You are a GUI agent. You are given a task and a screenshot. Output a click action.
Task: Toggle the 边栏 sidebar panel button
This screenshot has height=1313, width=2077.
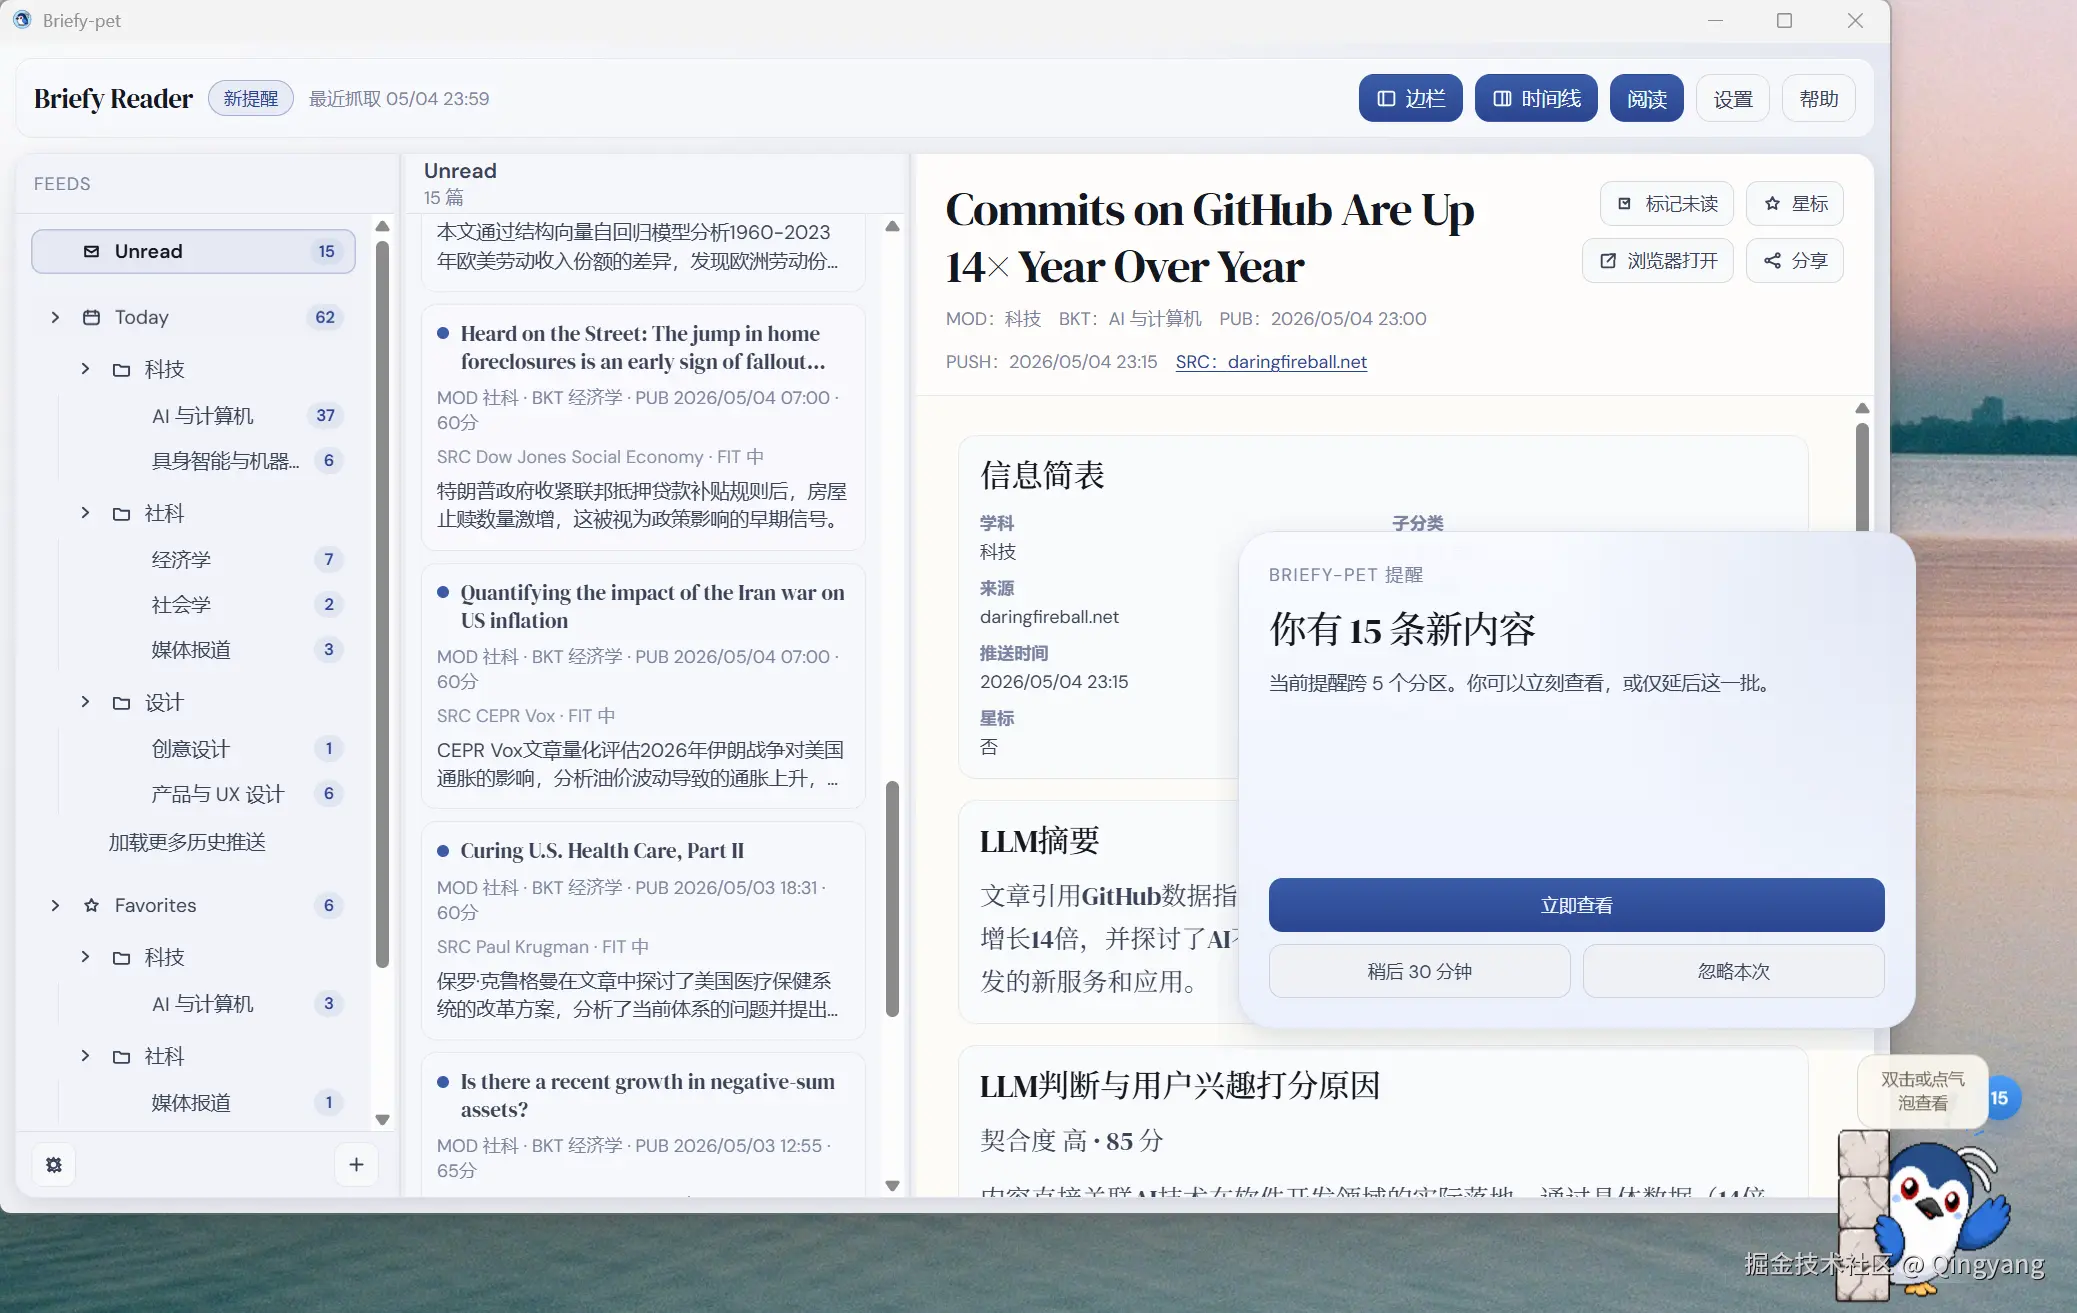pos(1411,98)
